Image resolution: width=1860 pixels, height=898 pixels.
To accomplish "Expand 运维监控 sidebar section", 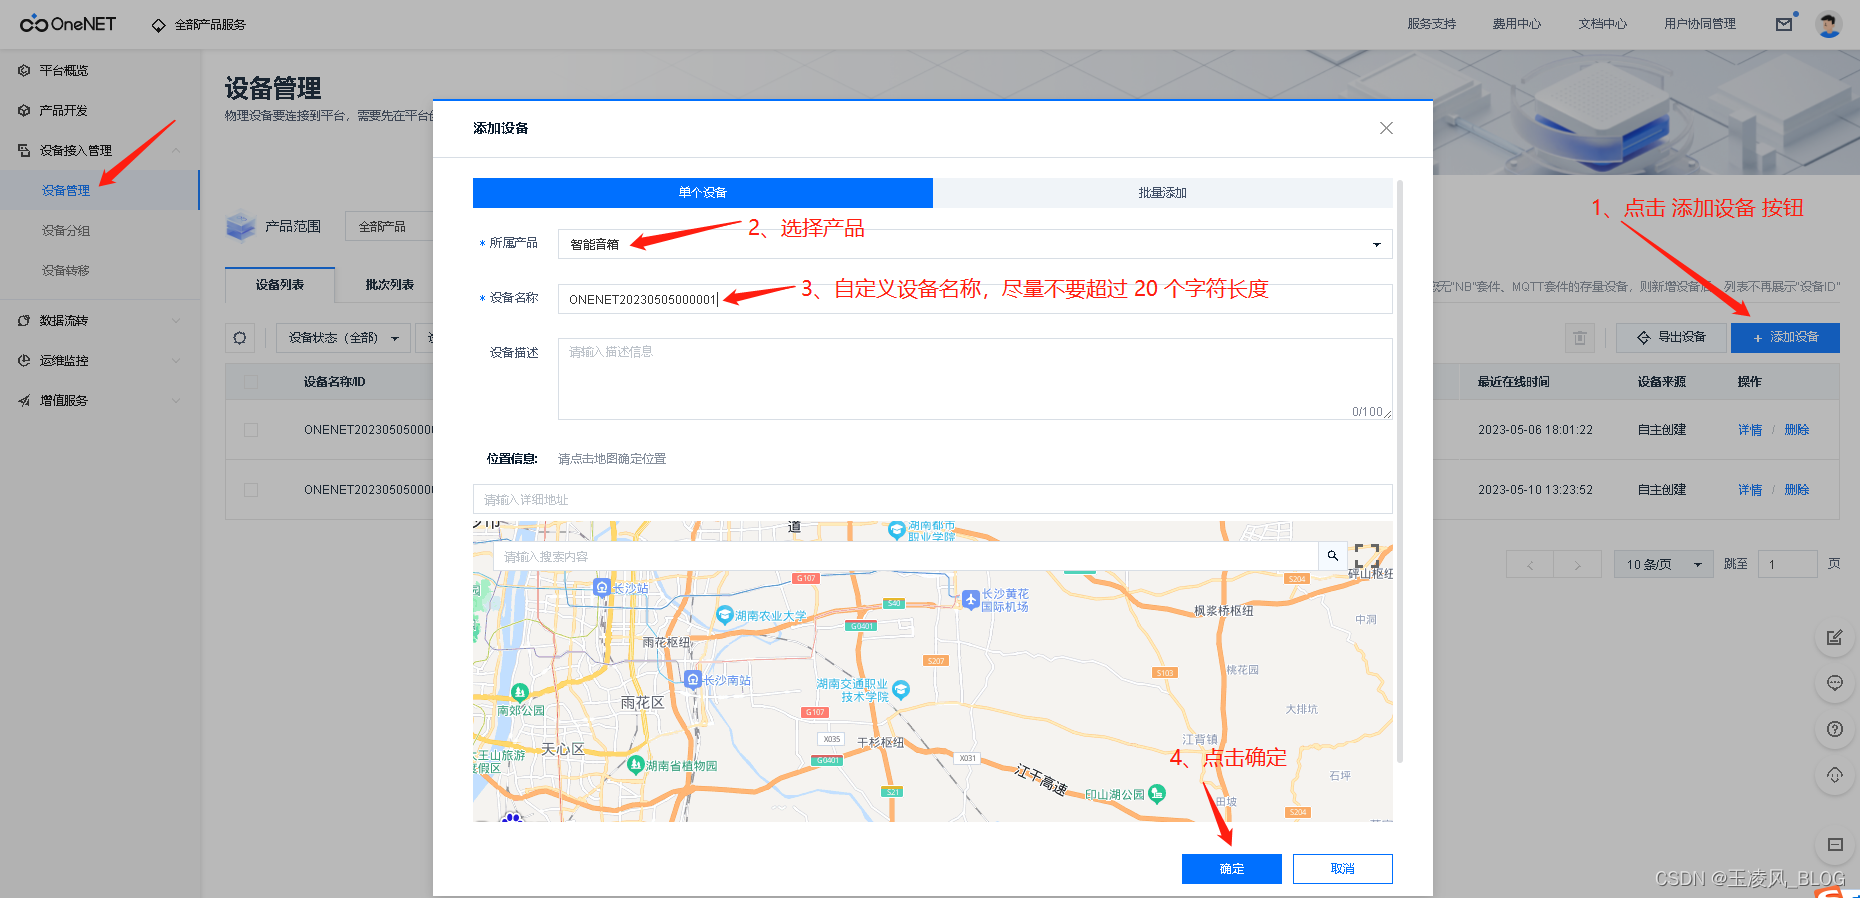I will (x=100, y=360).
